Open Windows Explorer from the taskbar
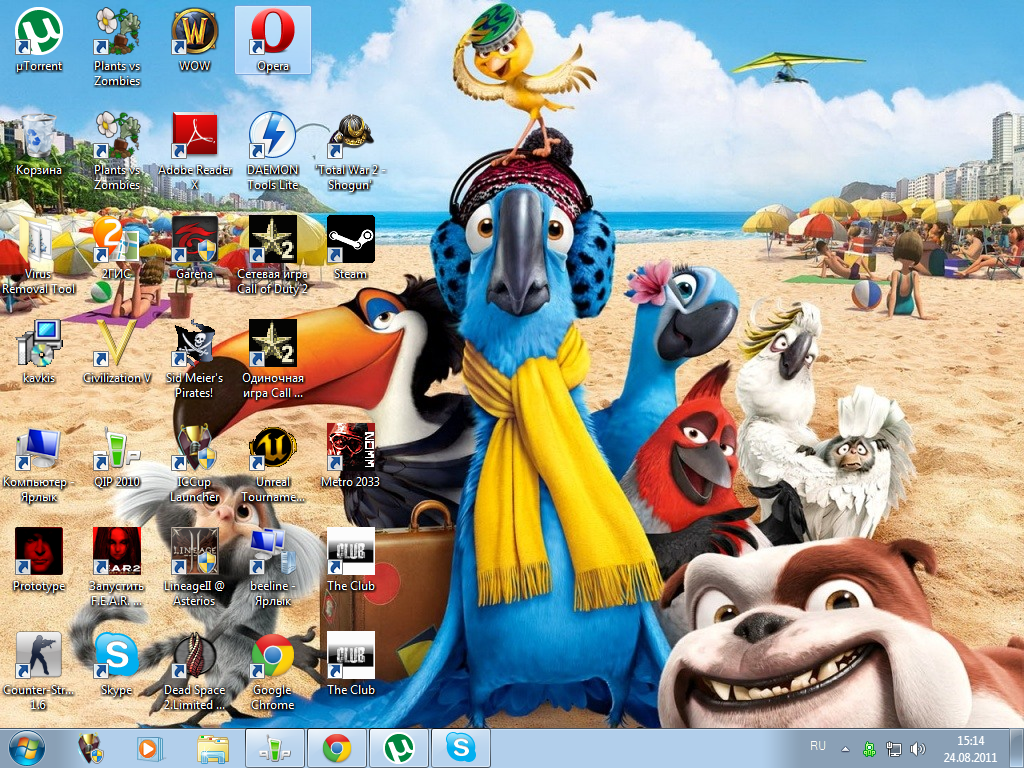 click(x=213, y=748)
